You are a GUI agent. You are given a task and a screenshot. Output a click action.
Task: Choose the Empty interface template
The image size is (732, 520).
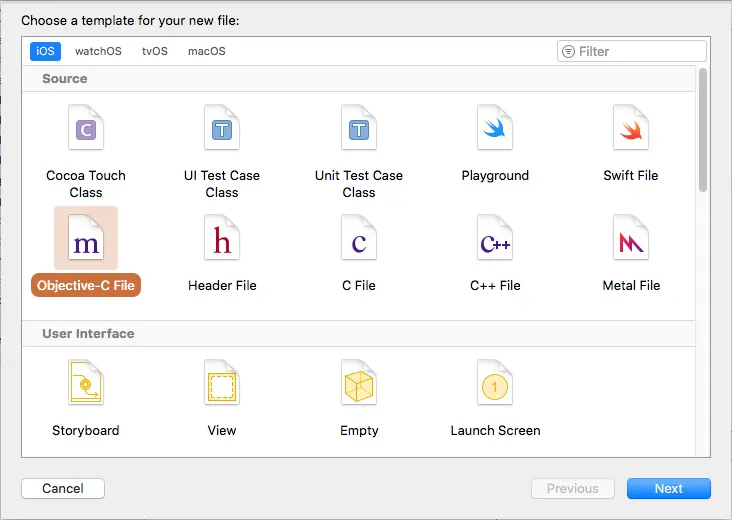click(358, 385)
